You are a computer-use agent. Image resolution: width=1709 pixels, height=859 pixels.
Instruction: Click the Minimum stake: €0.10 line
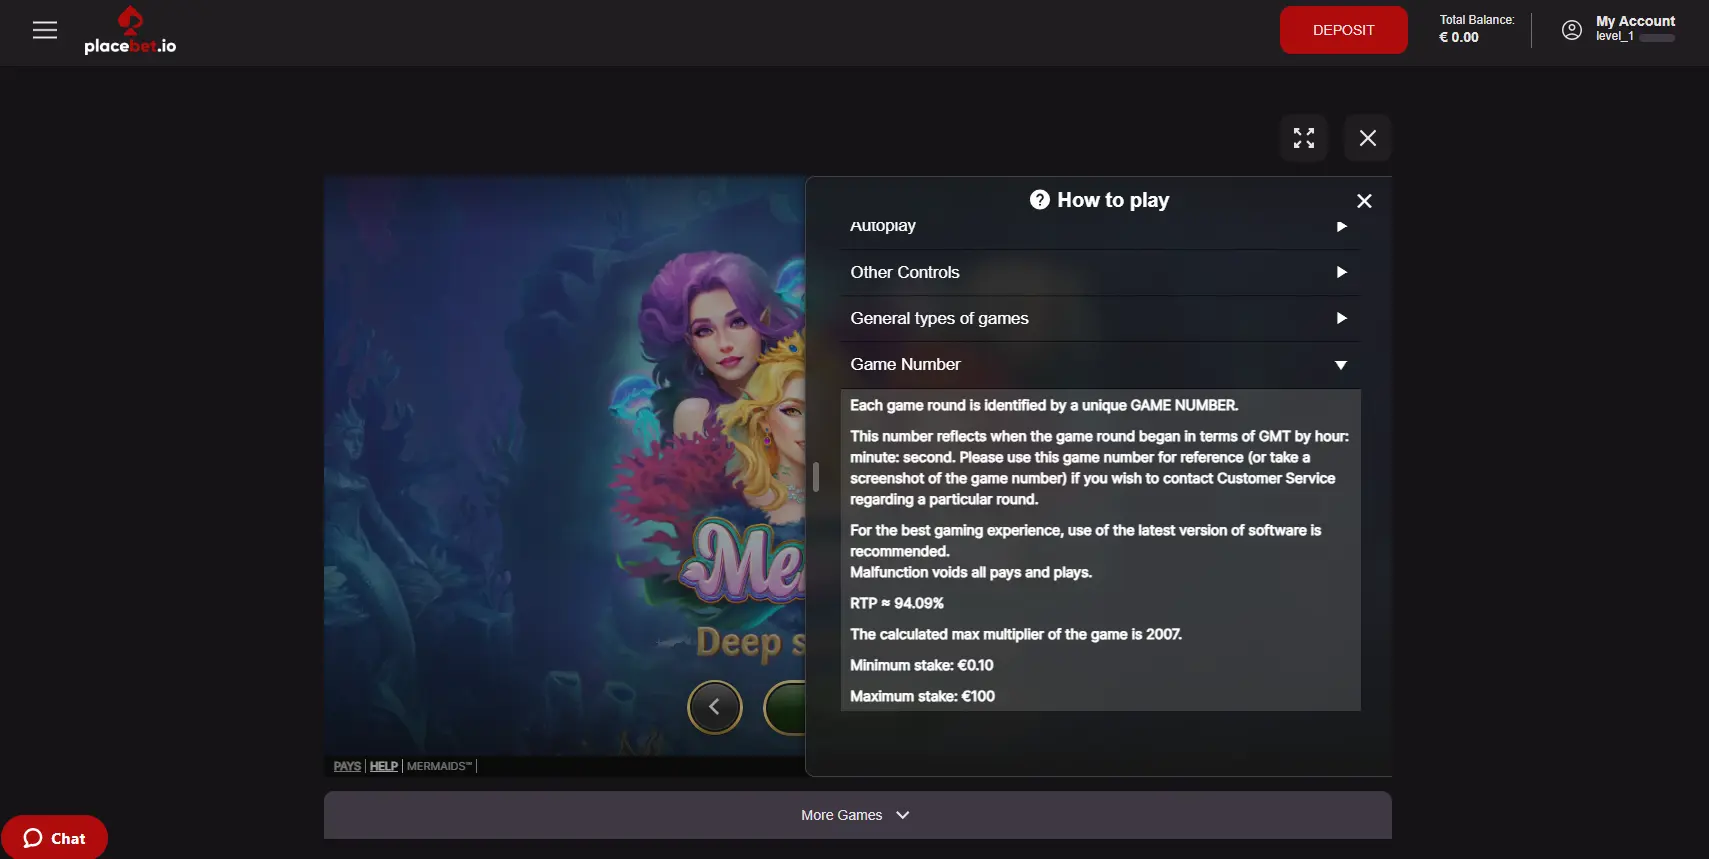click(922, 665)
